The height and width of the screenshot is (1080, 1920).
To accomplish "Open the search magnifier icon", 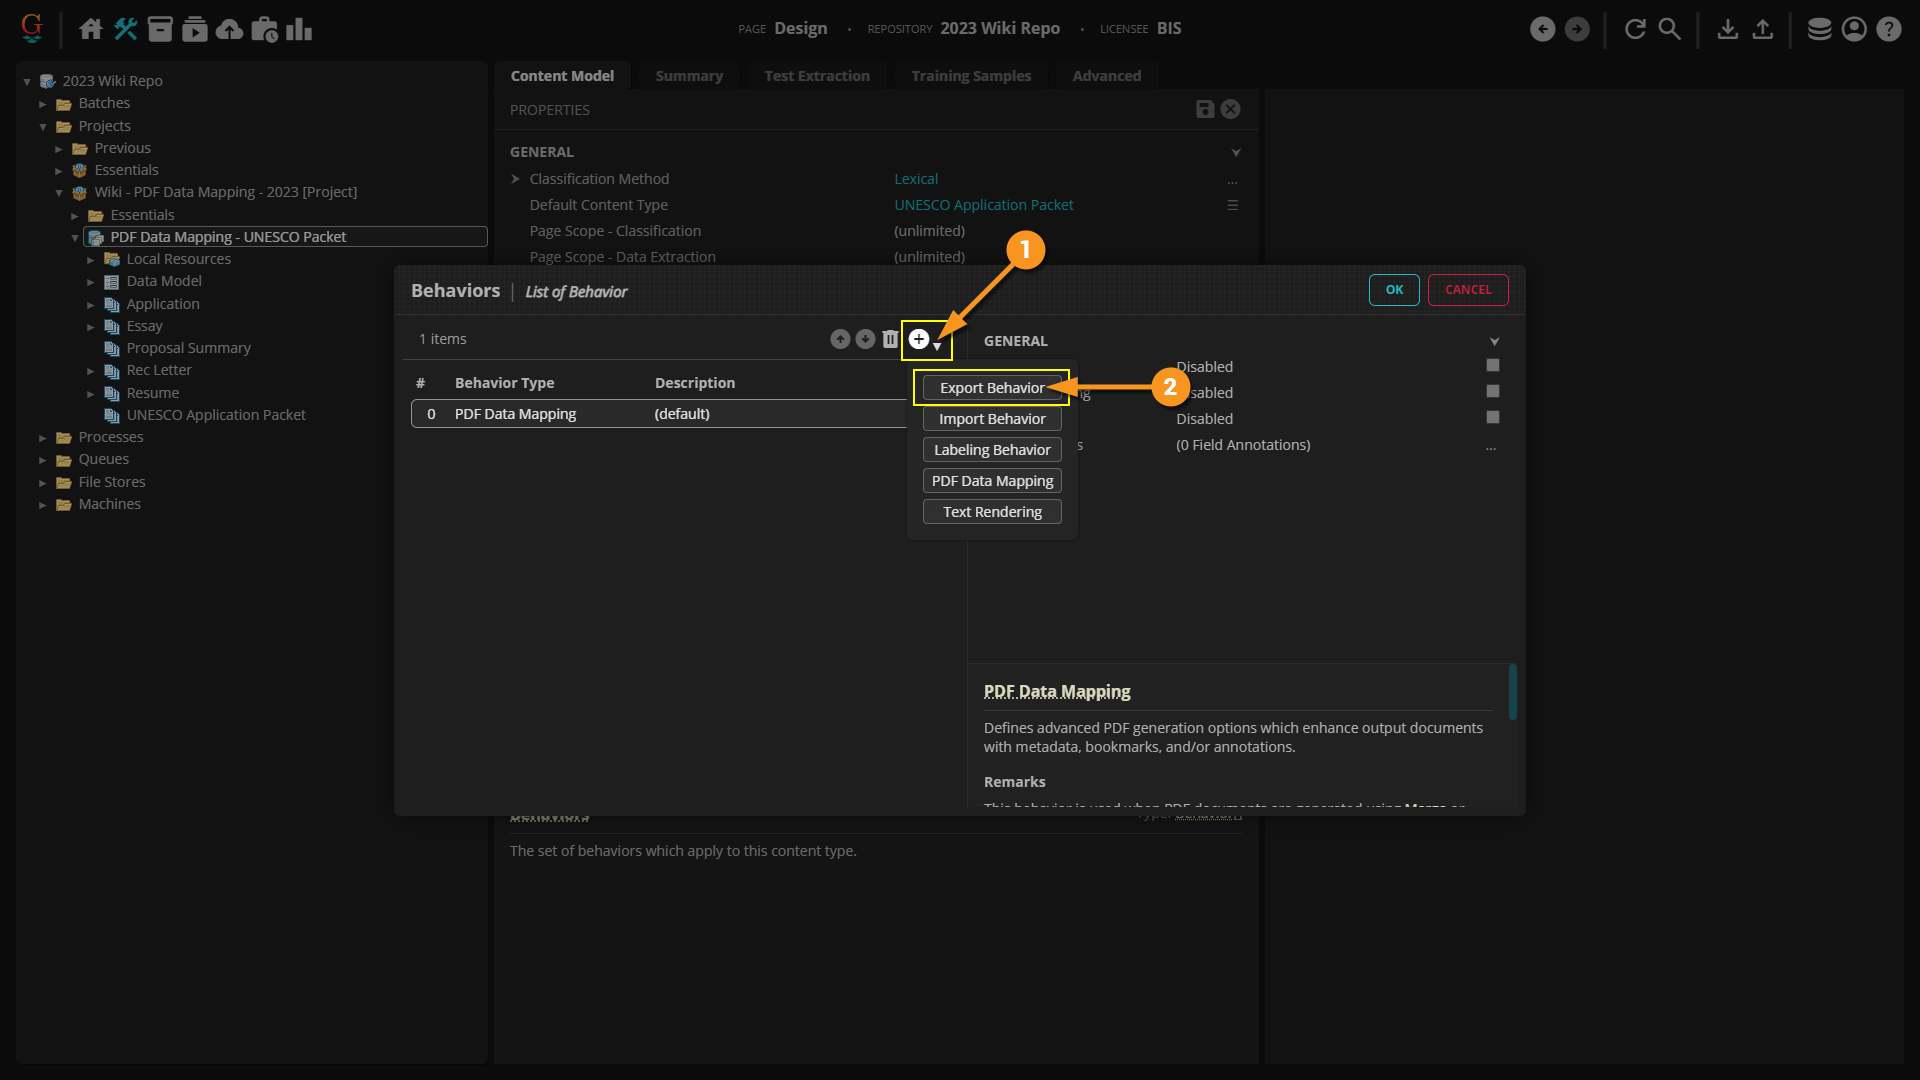I will click(1670, 29).
